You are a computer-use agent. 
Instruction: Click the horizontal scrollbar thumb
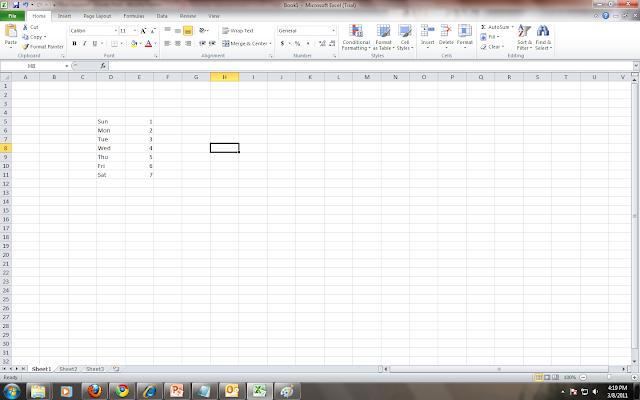[499, 369]
